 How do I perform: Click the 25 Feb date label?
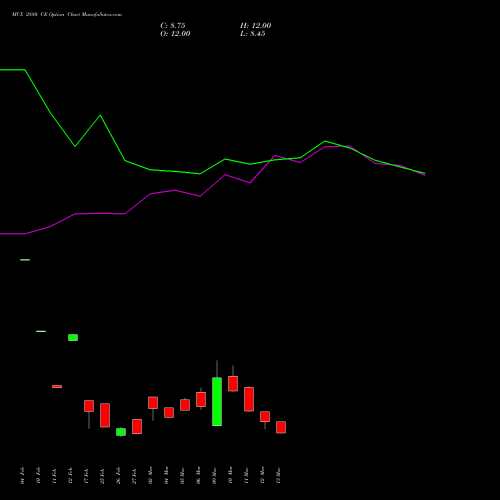[x=102, y=476]
